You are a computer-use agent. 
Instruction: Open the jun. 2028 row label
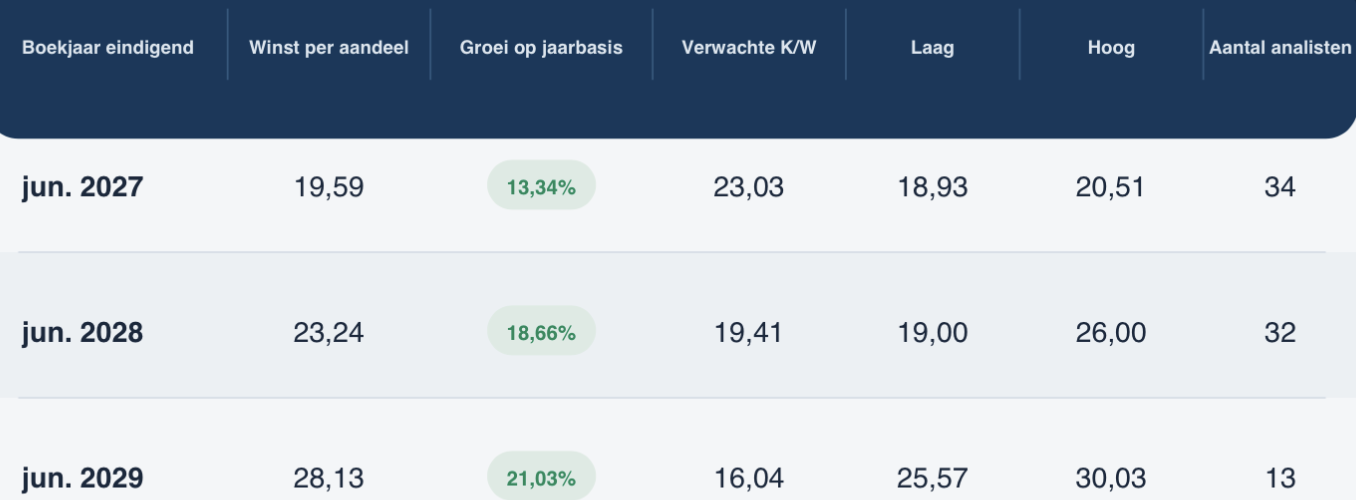(83, 332)
